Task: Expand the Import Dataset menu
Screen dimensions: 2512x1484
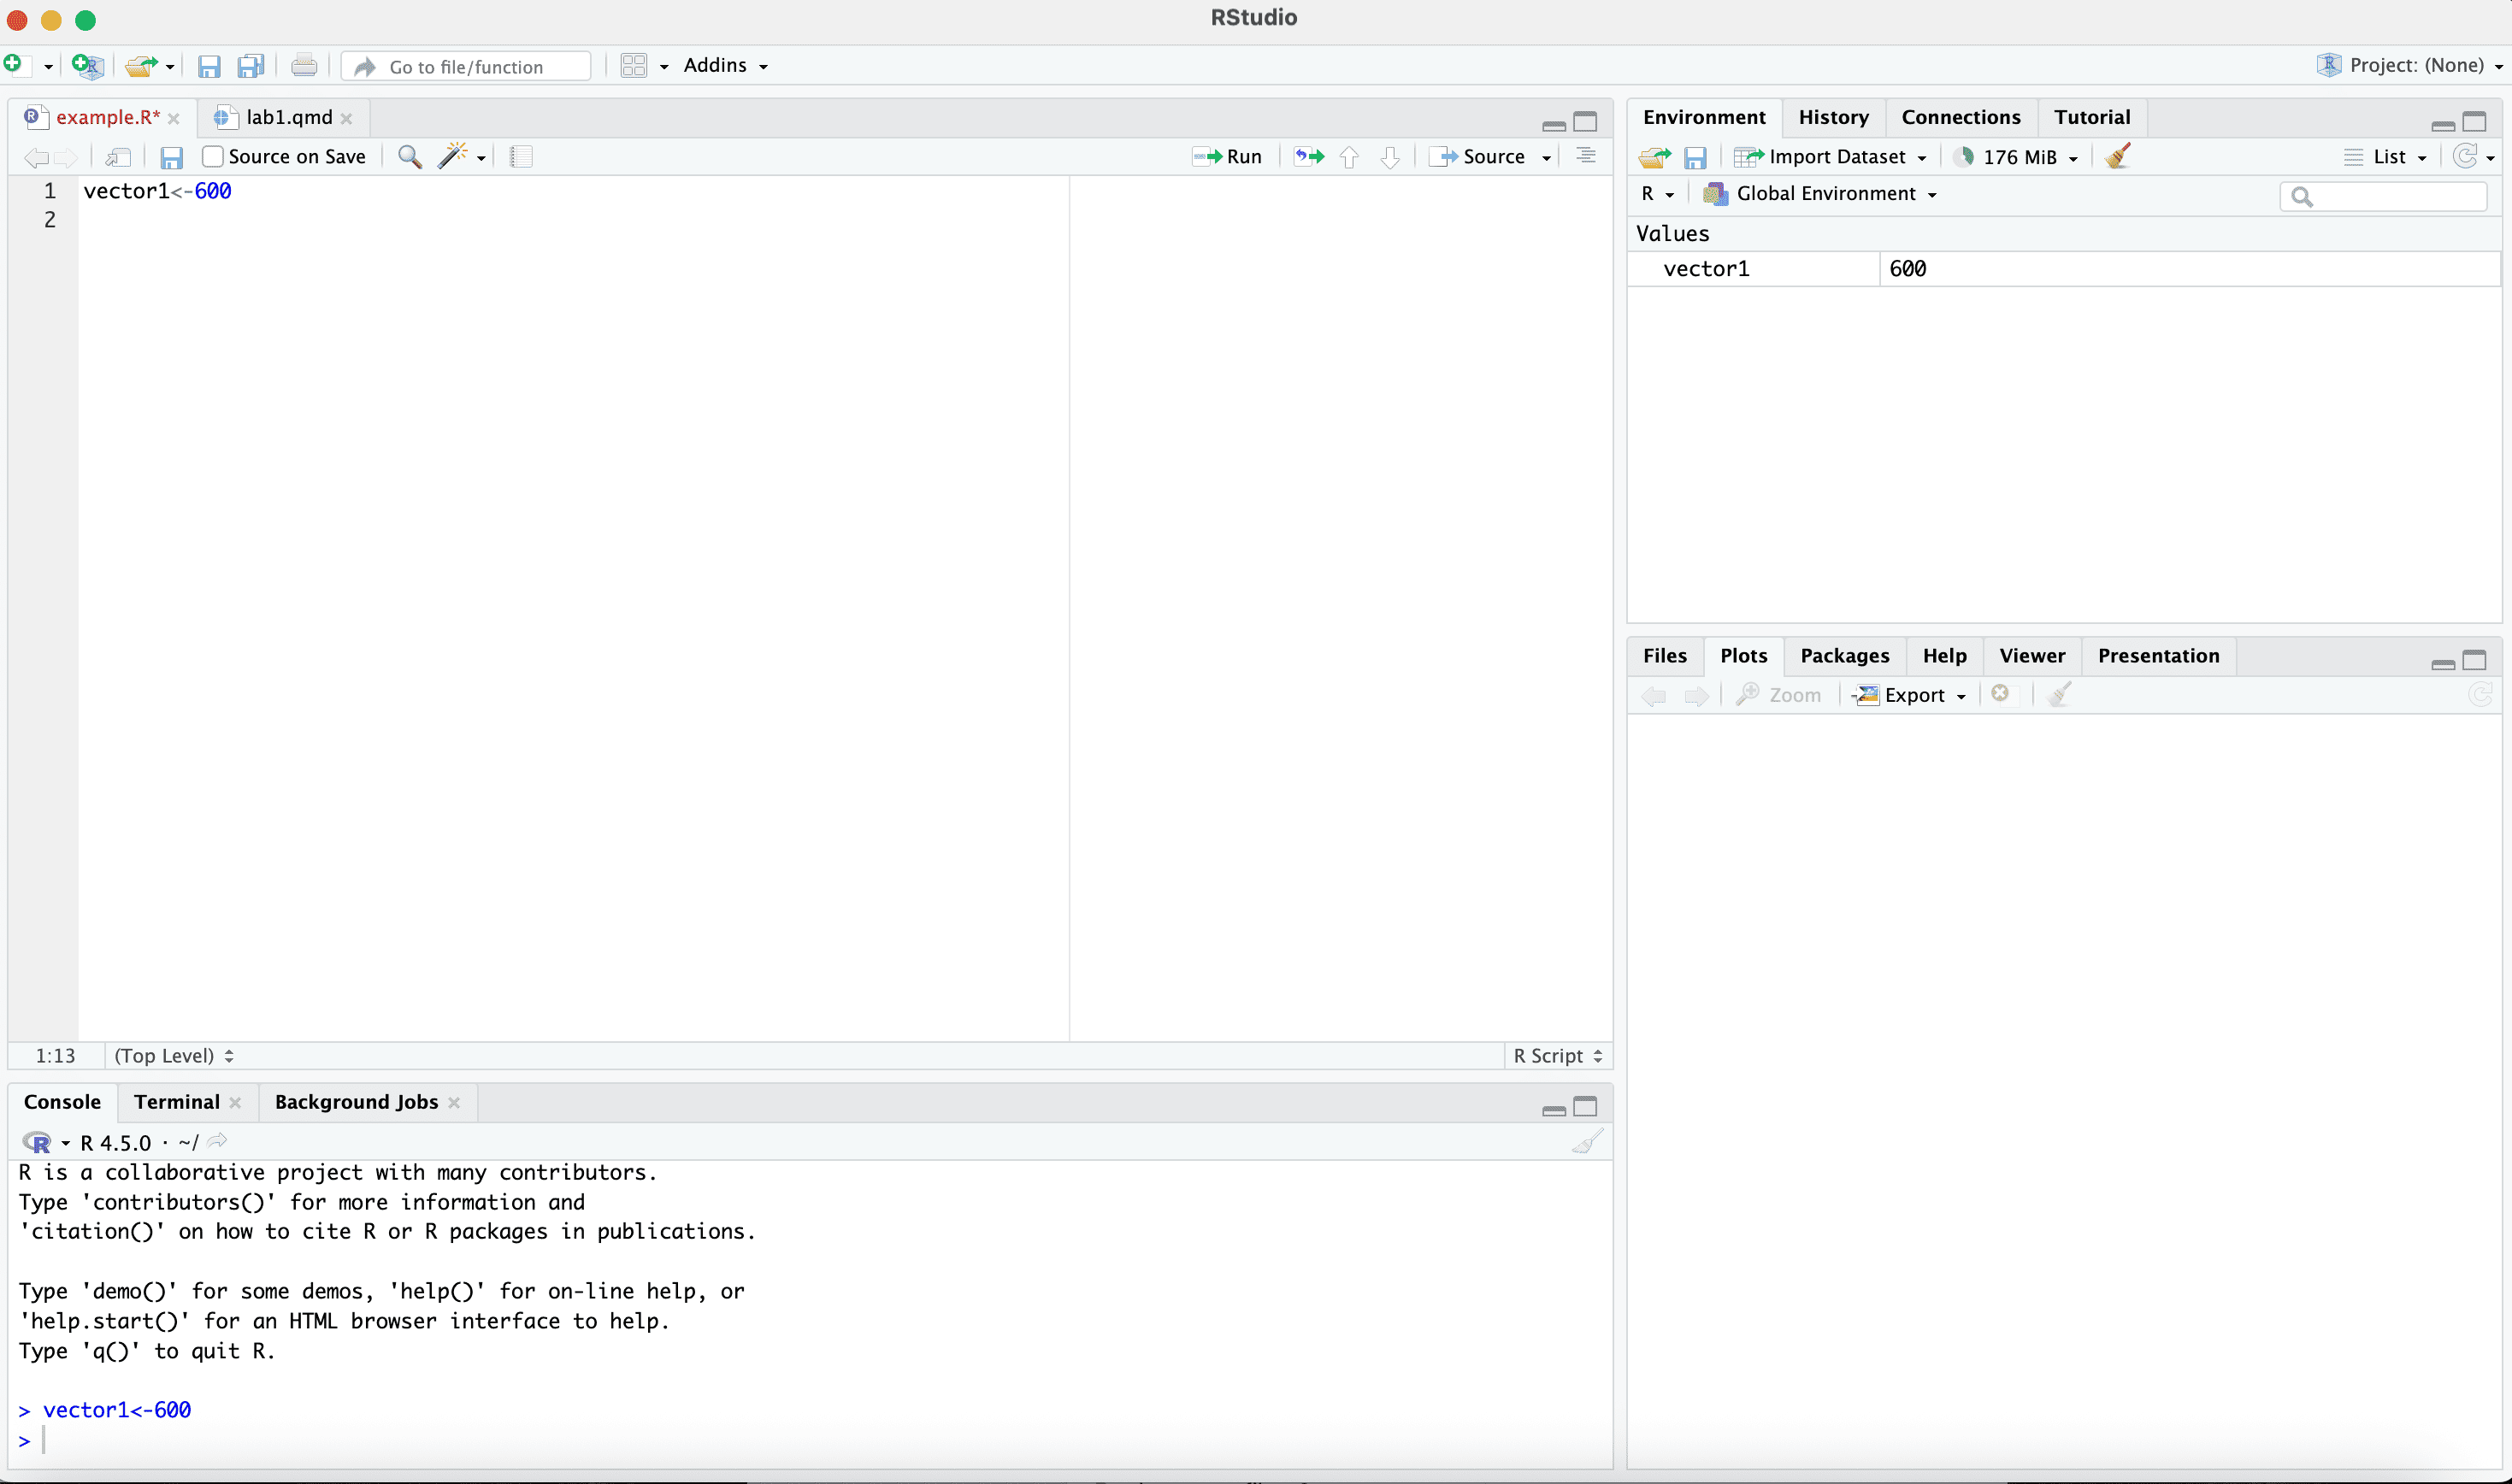Action: (1835, 157)
